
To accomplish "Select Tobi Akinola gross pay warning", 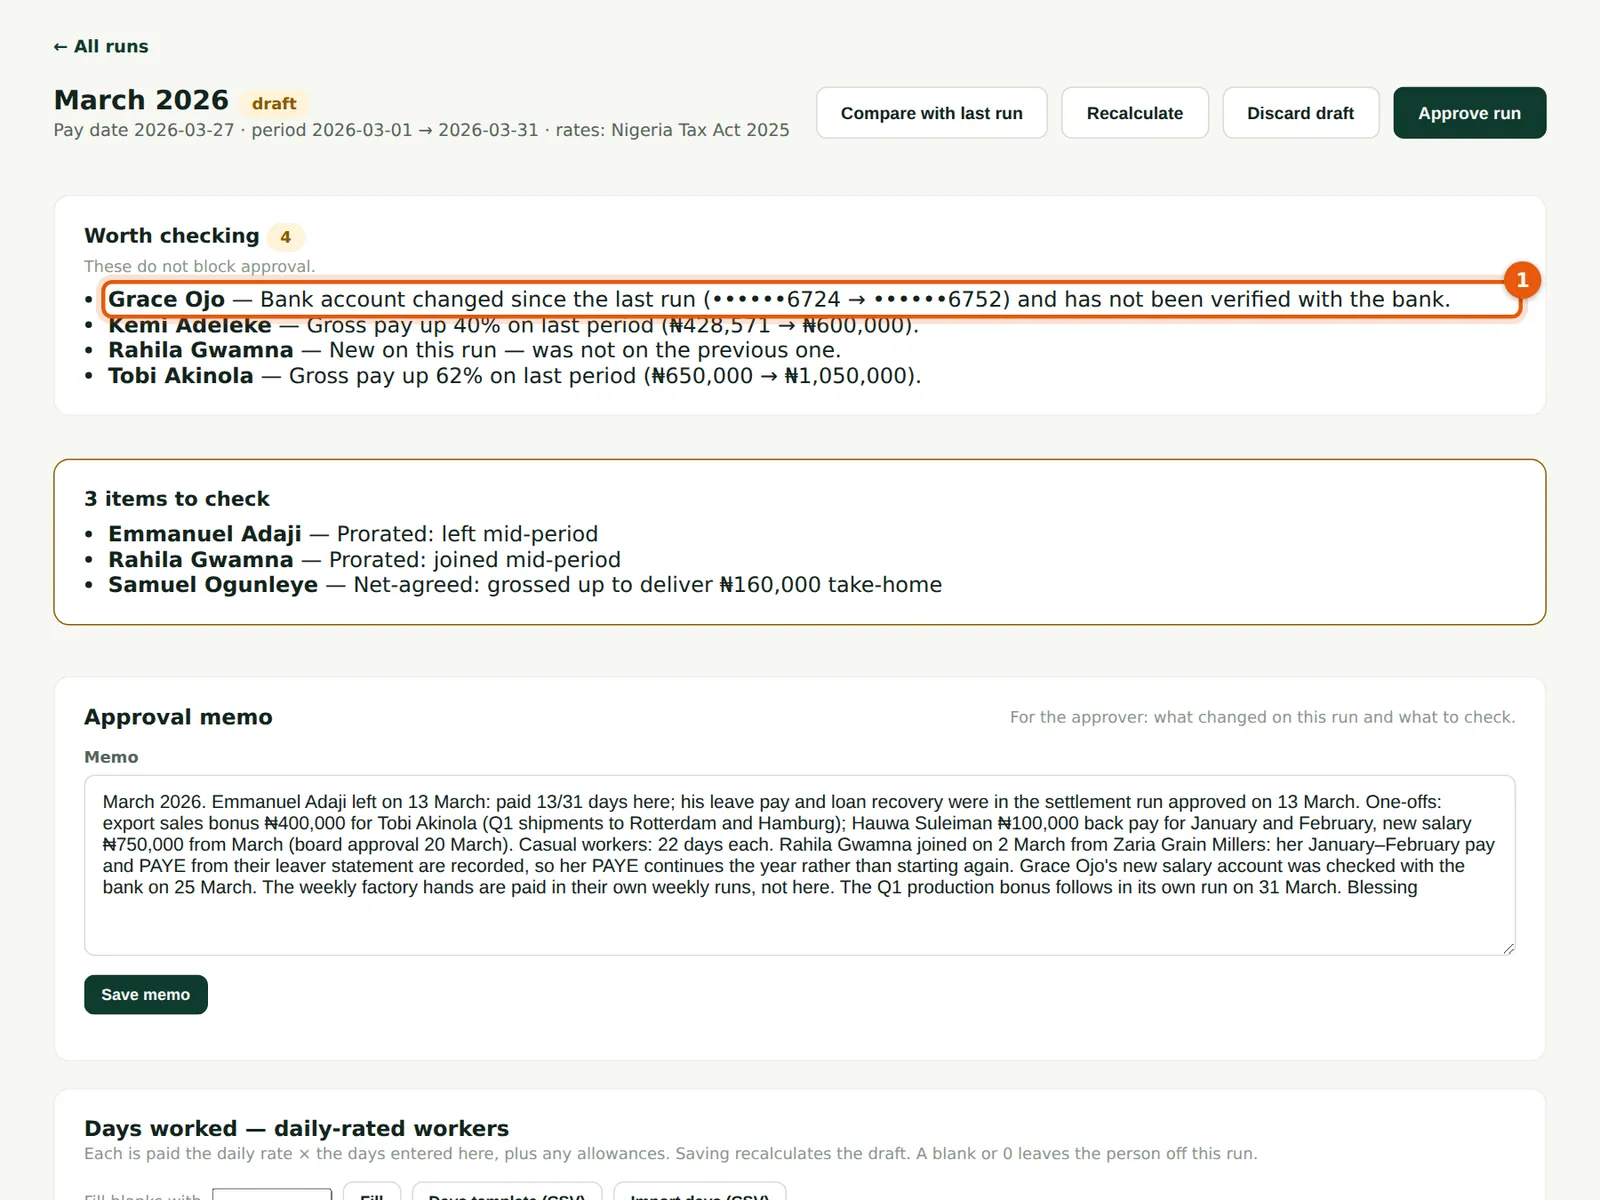I will click(514, 376).
